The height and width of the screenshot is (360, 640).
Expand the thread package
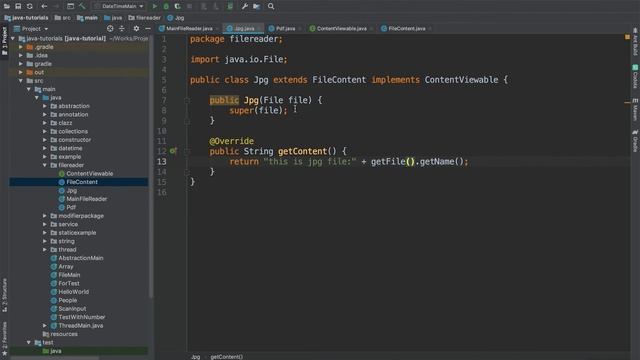tap(45, 250)
